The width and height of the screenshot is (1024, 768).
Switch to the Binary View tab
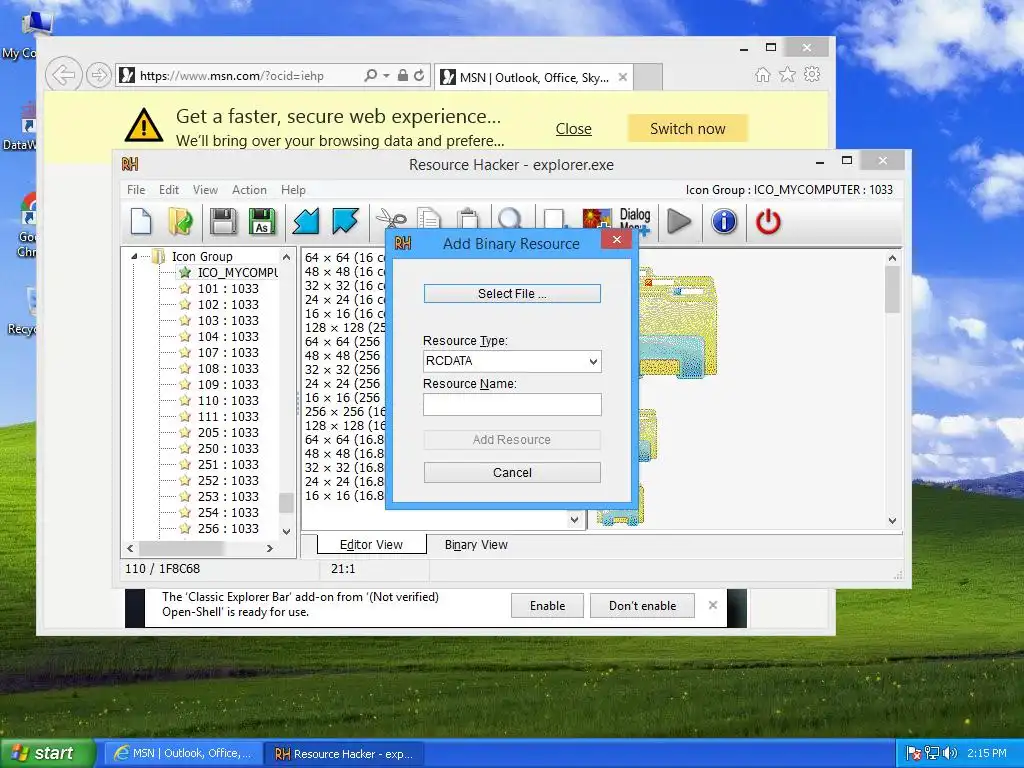[x=476, y=545]
